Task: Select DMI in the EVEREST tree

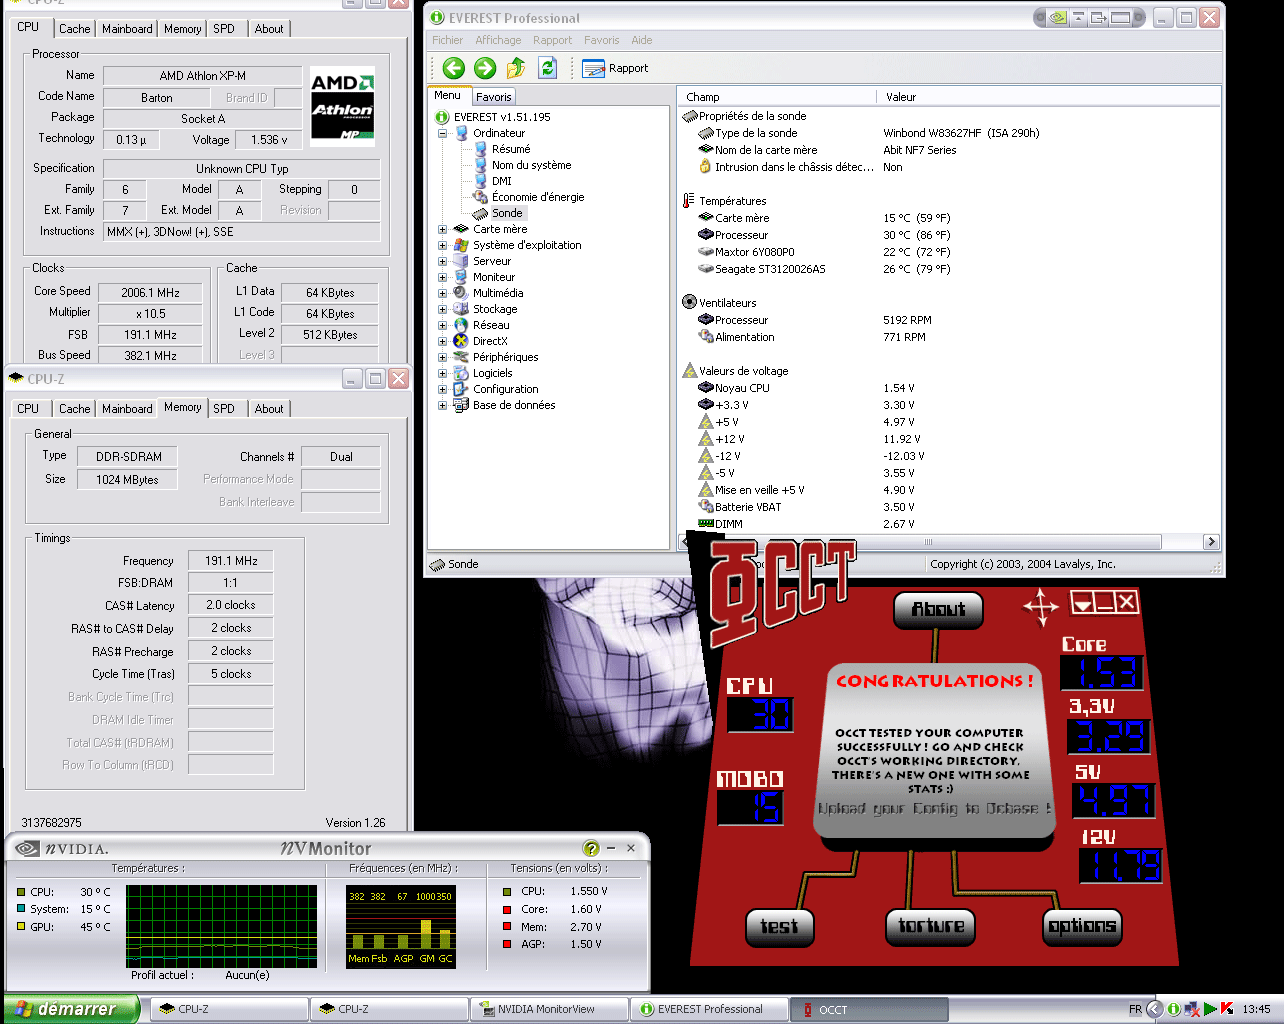Action: click(x=501, y=181)
